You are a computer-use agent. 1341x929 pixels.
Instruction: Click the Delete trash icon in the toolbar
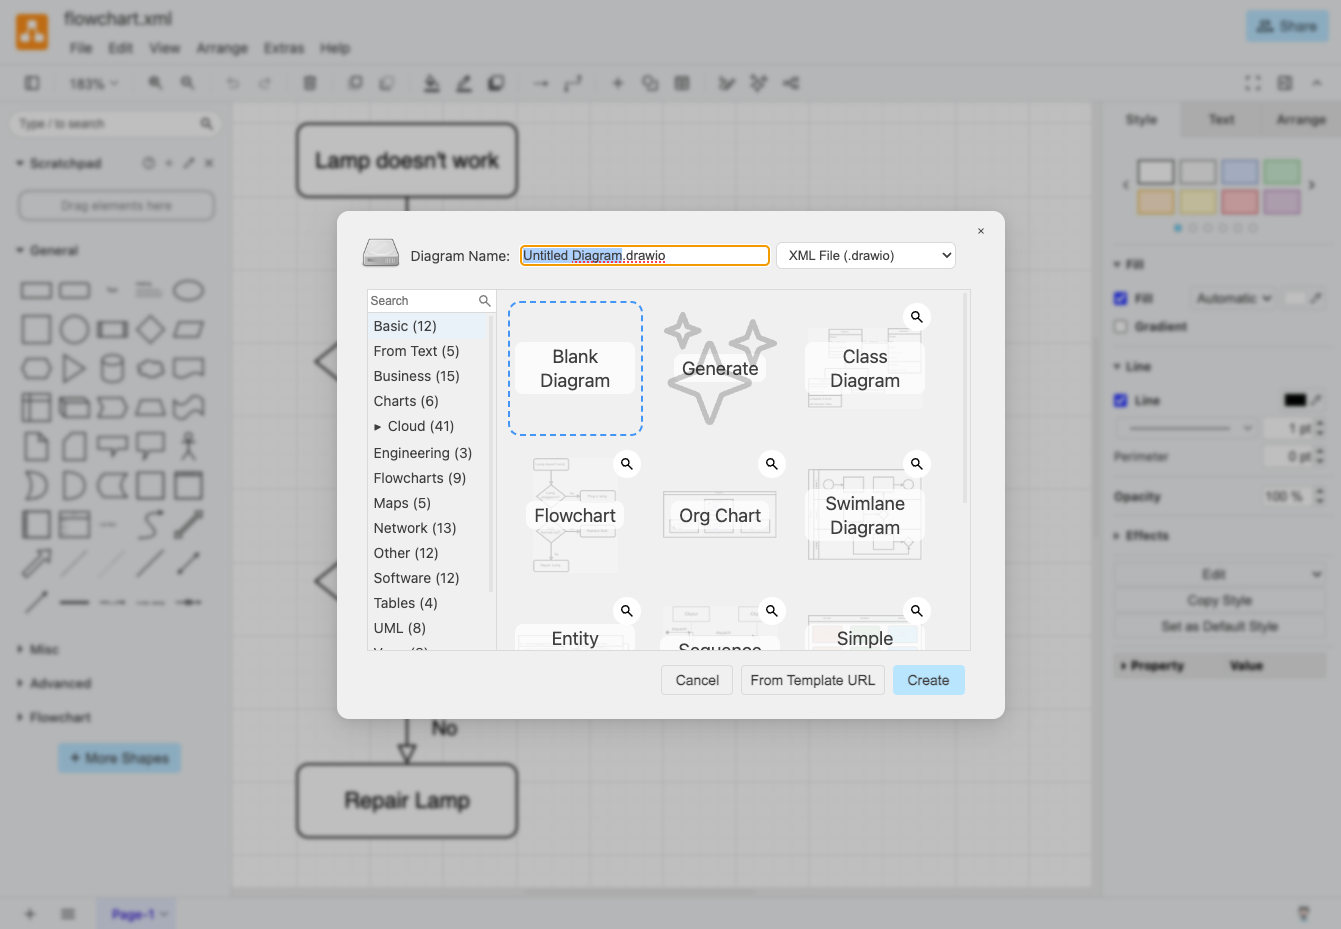pos(310,83)
